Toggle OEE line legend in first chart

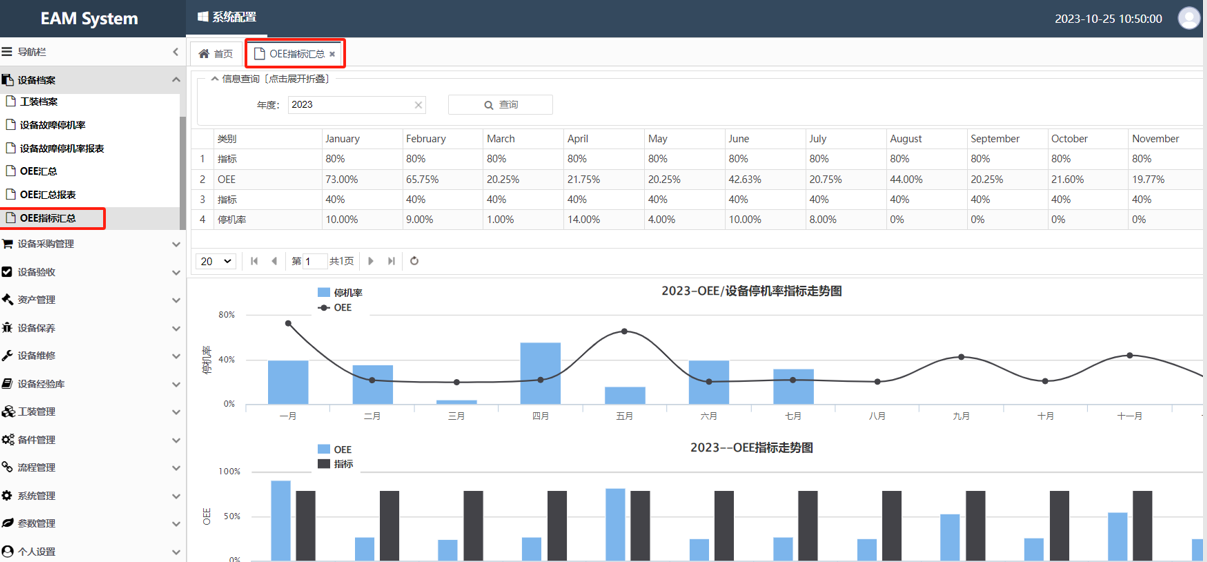334,308
